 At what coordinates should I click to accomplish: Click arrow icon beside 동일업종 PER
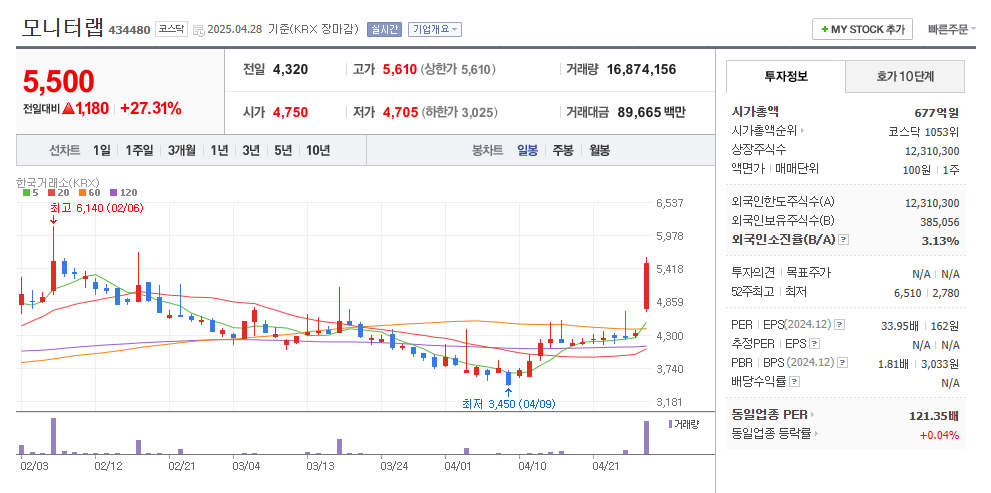[x=813, y=415]
